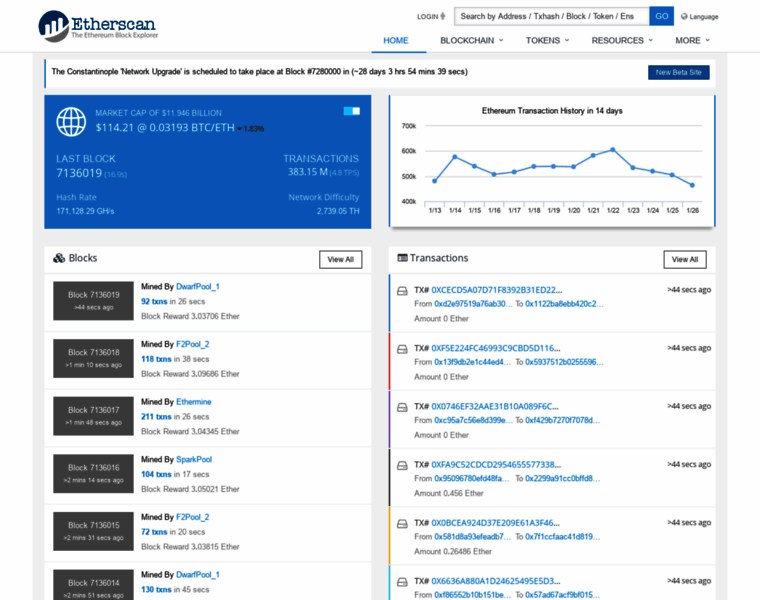Open Block 7136014 tile

point(94,585)
